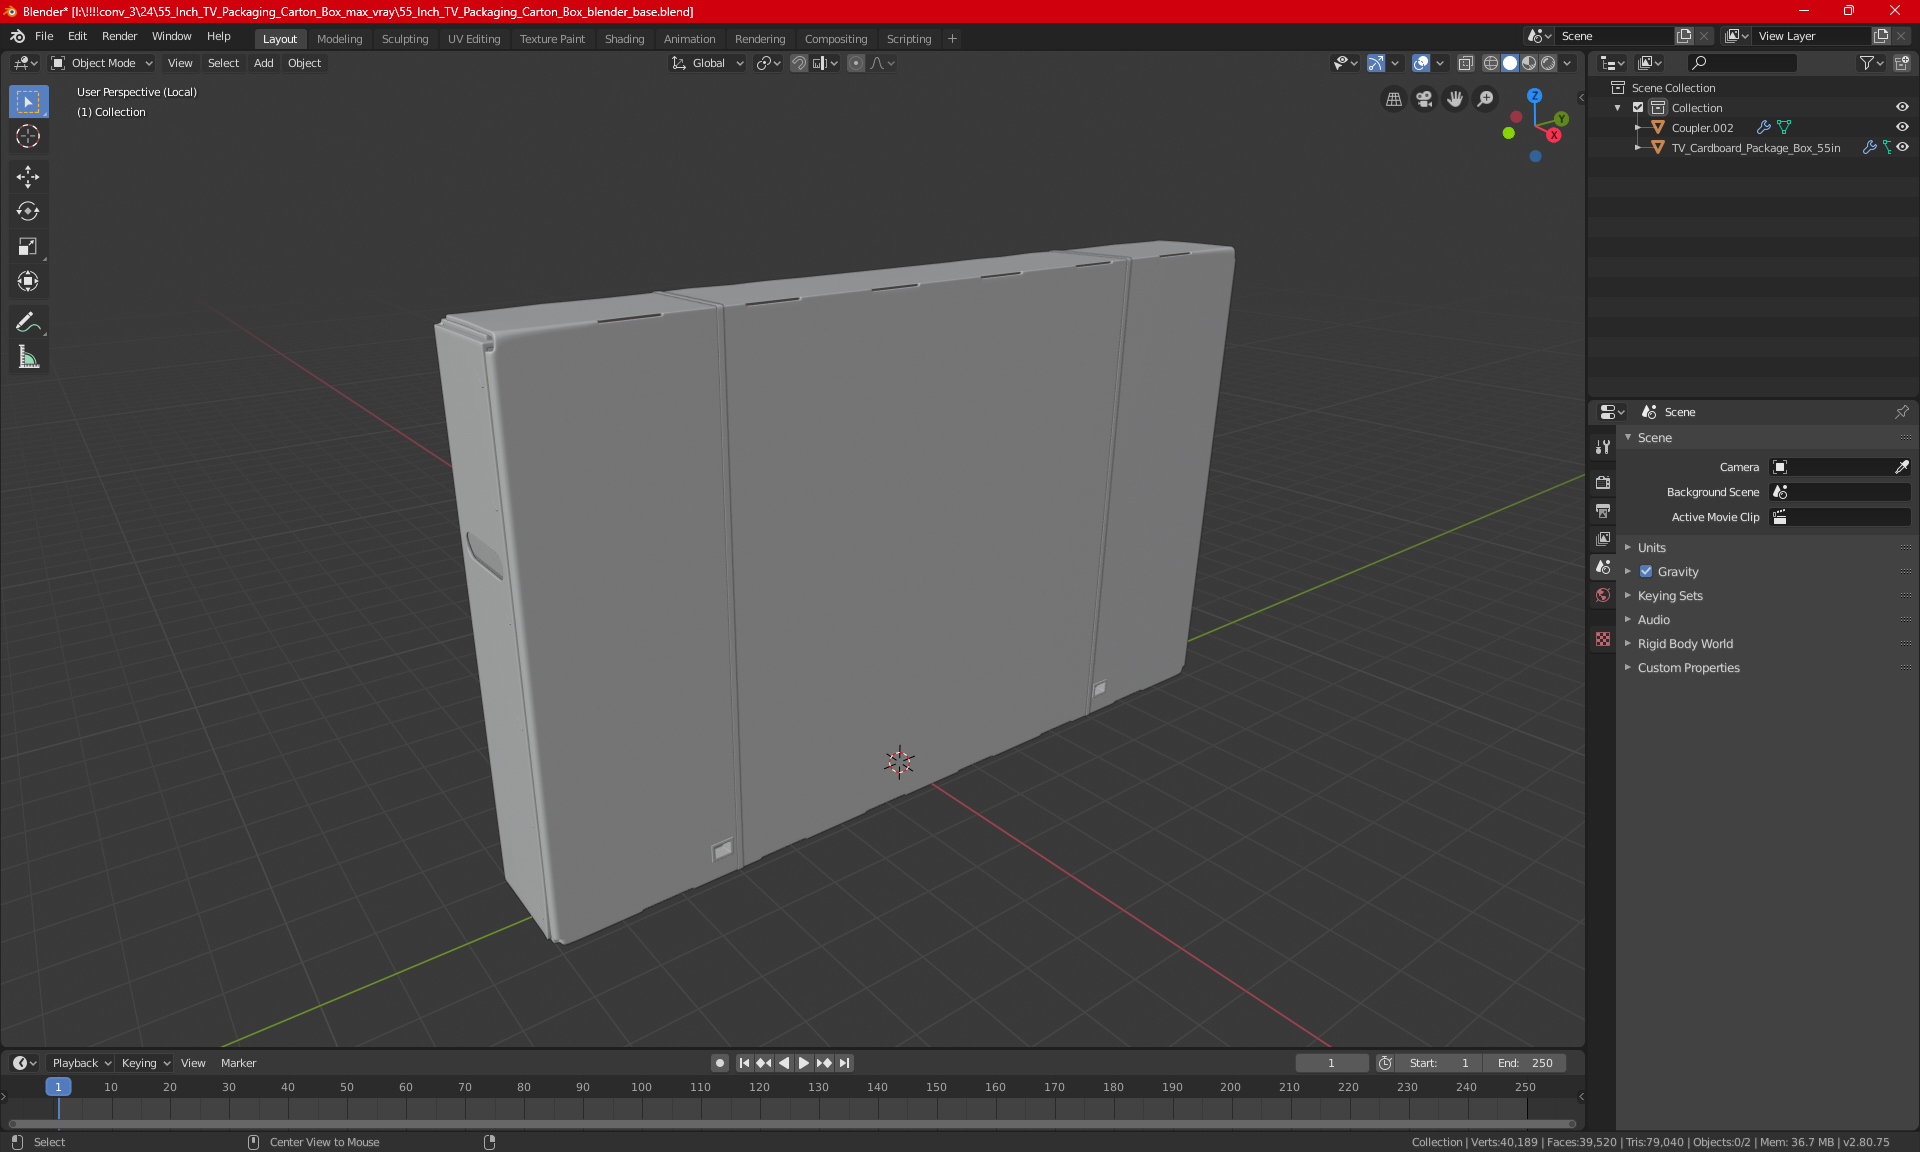The image size is (1920, 1152).
Task: Select the Scale tool
Action: coord(28,246)
